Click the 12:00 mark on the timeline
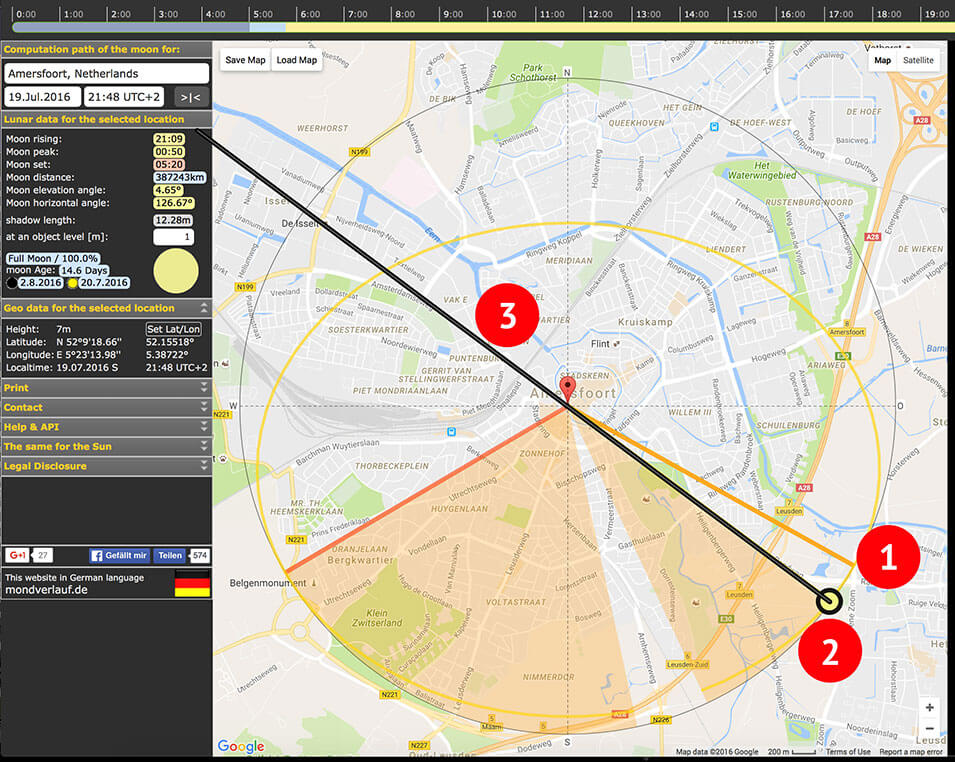Viewport: 955px width, 762px height. coord(599,14)
